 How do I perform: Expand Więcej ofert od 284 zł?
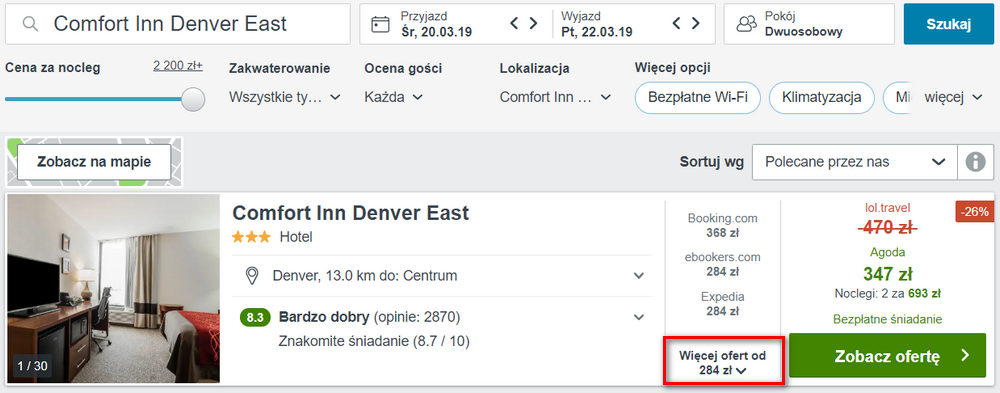[x=723, y=362]
